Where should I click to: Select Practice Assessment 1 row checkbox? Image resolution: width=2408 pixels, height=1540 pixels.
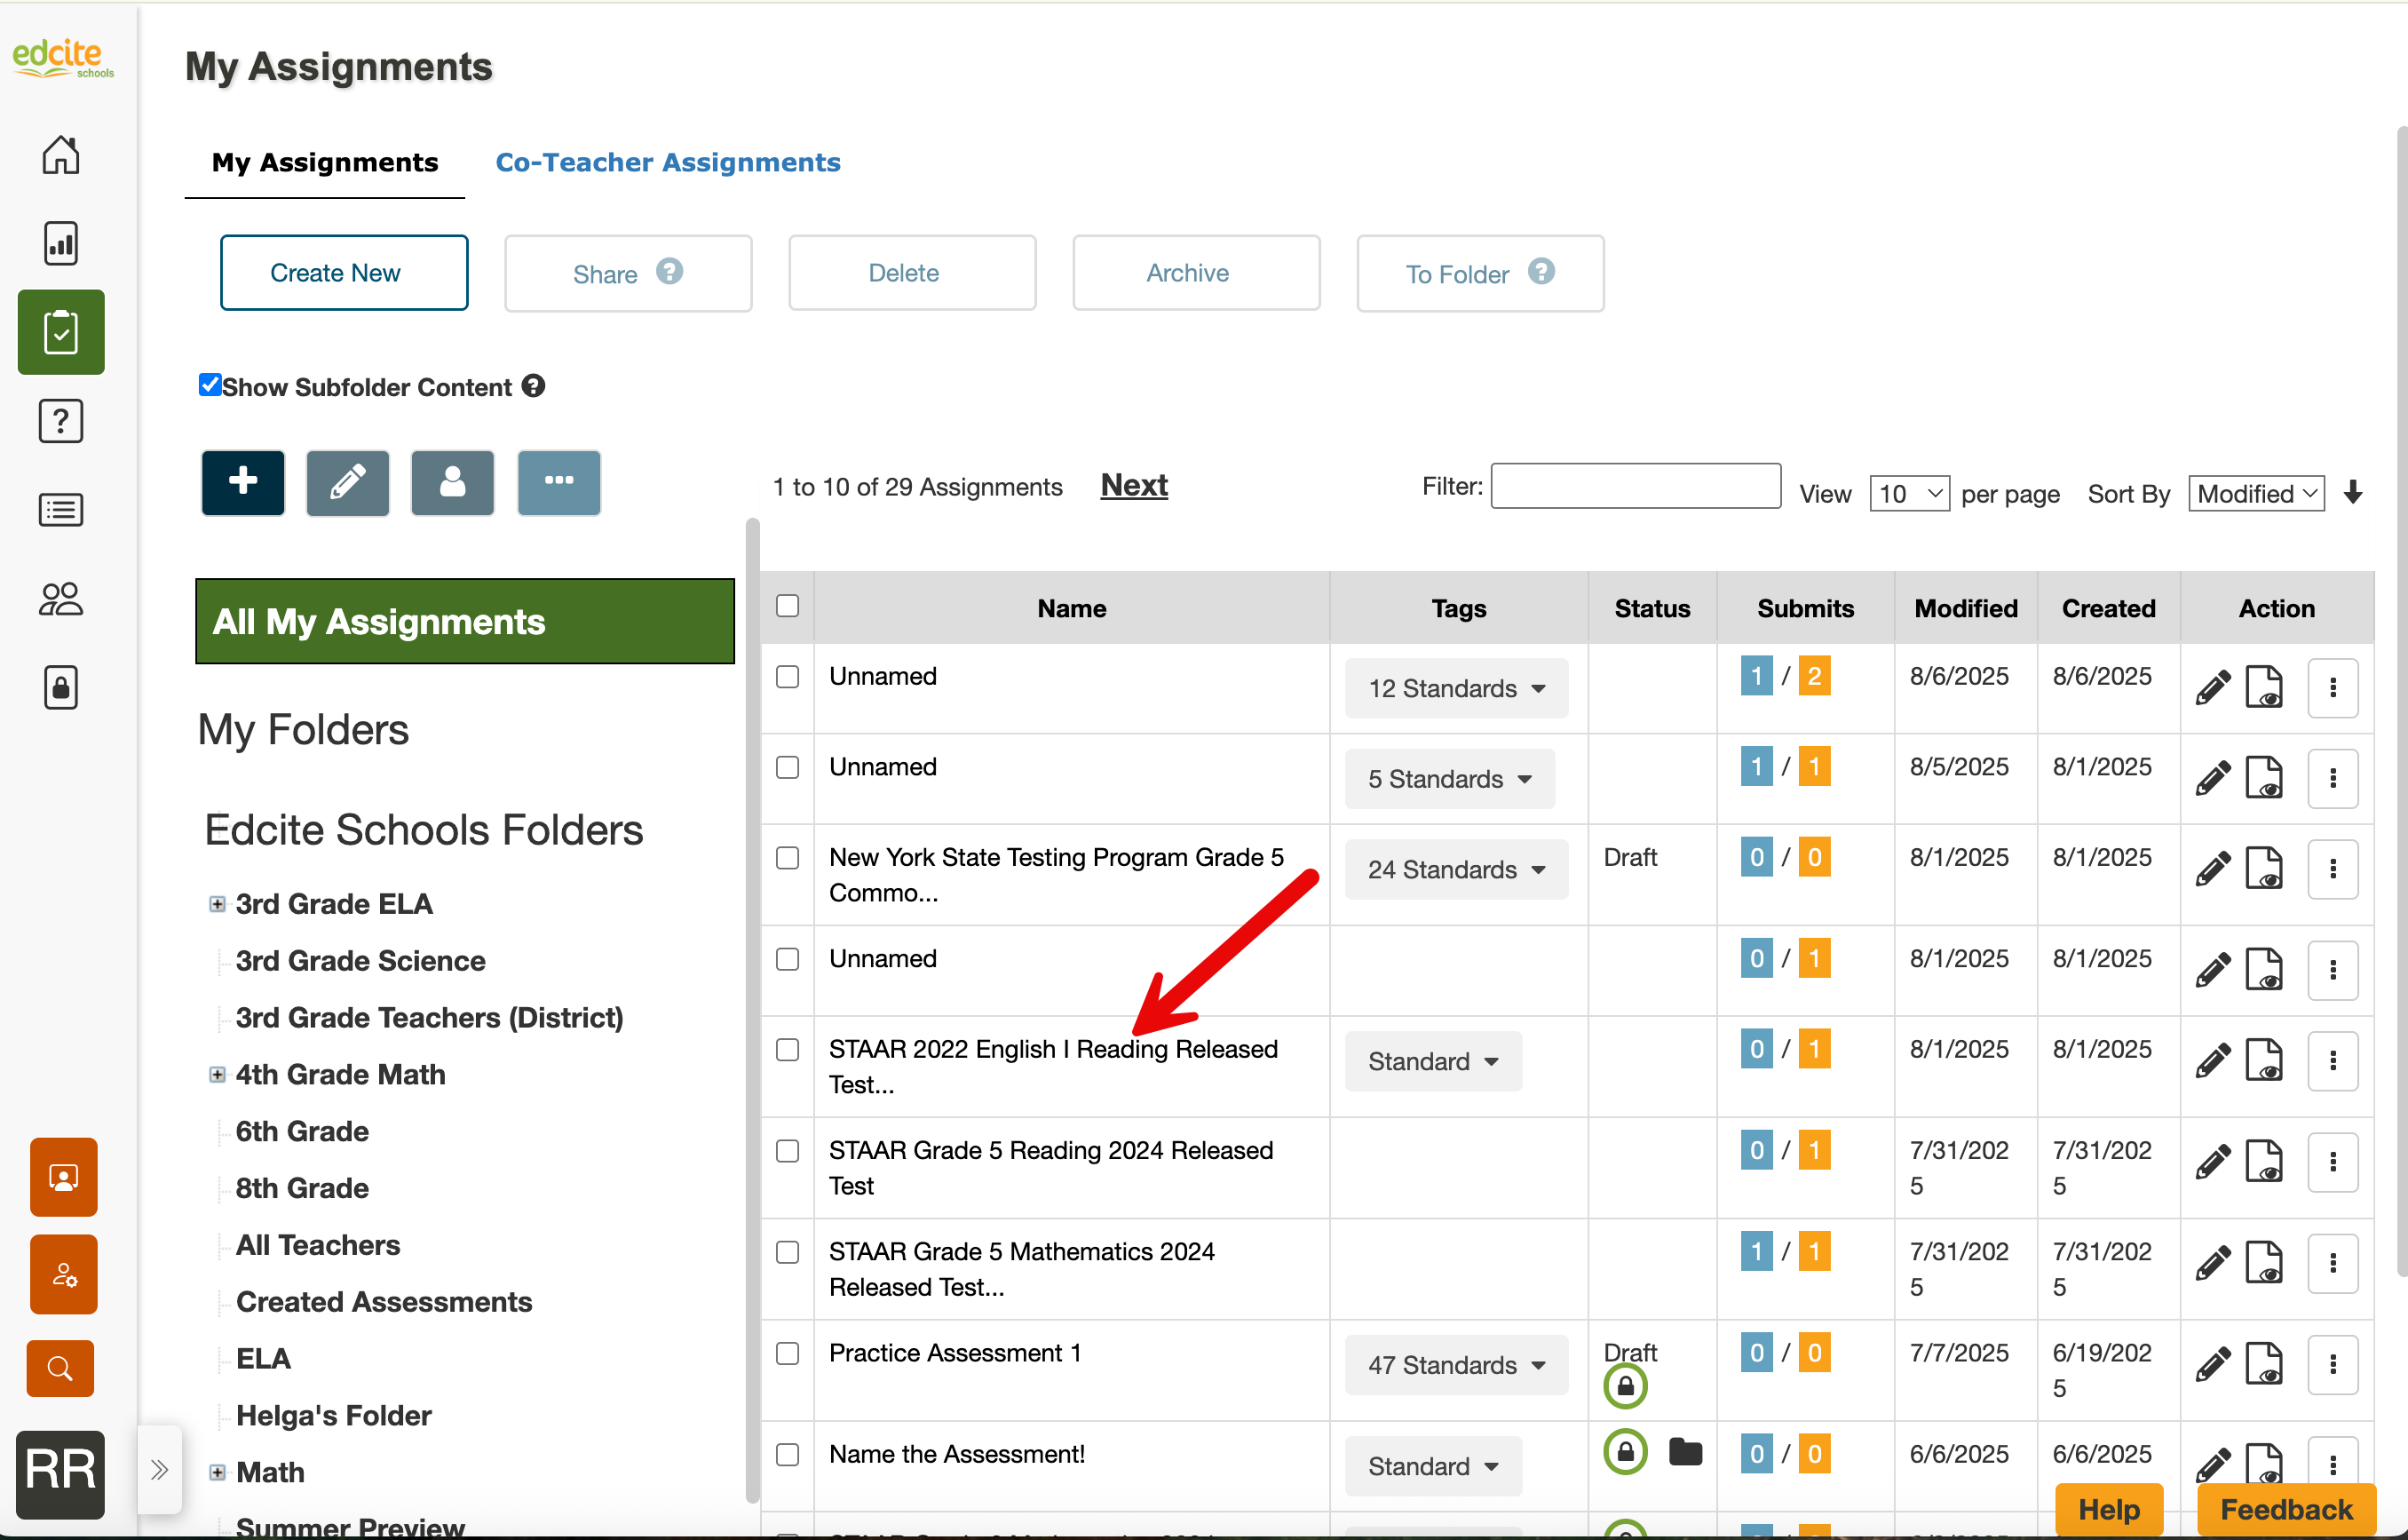[788, 1353]
